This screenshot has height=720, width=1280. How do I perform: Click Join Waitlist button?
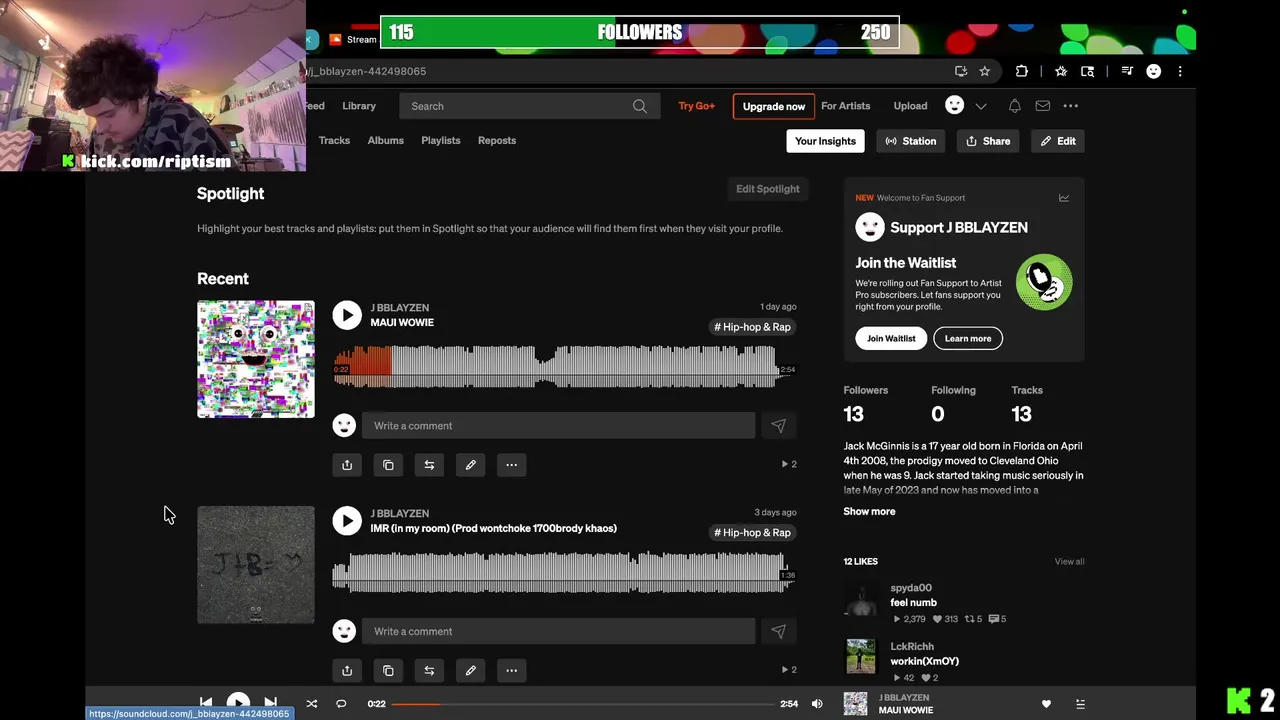click(891, 339)
